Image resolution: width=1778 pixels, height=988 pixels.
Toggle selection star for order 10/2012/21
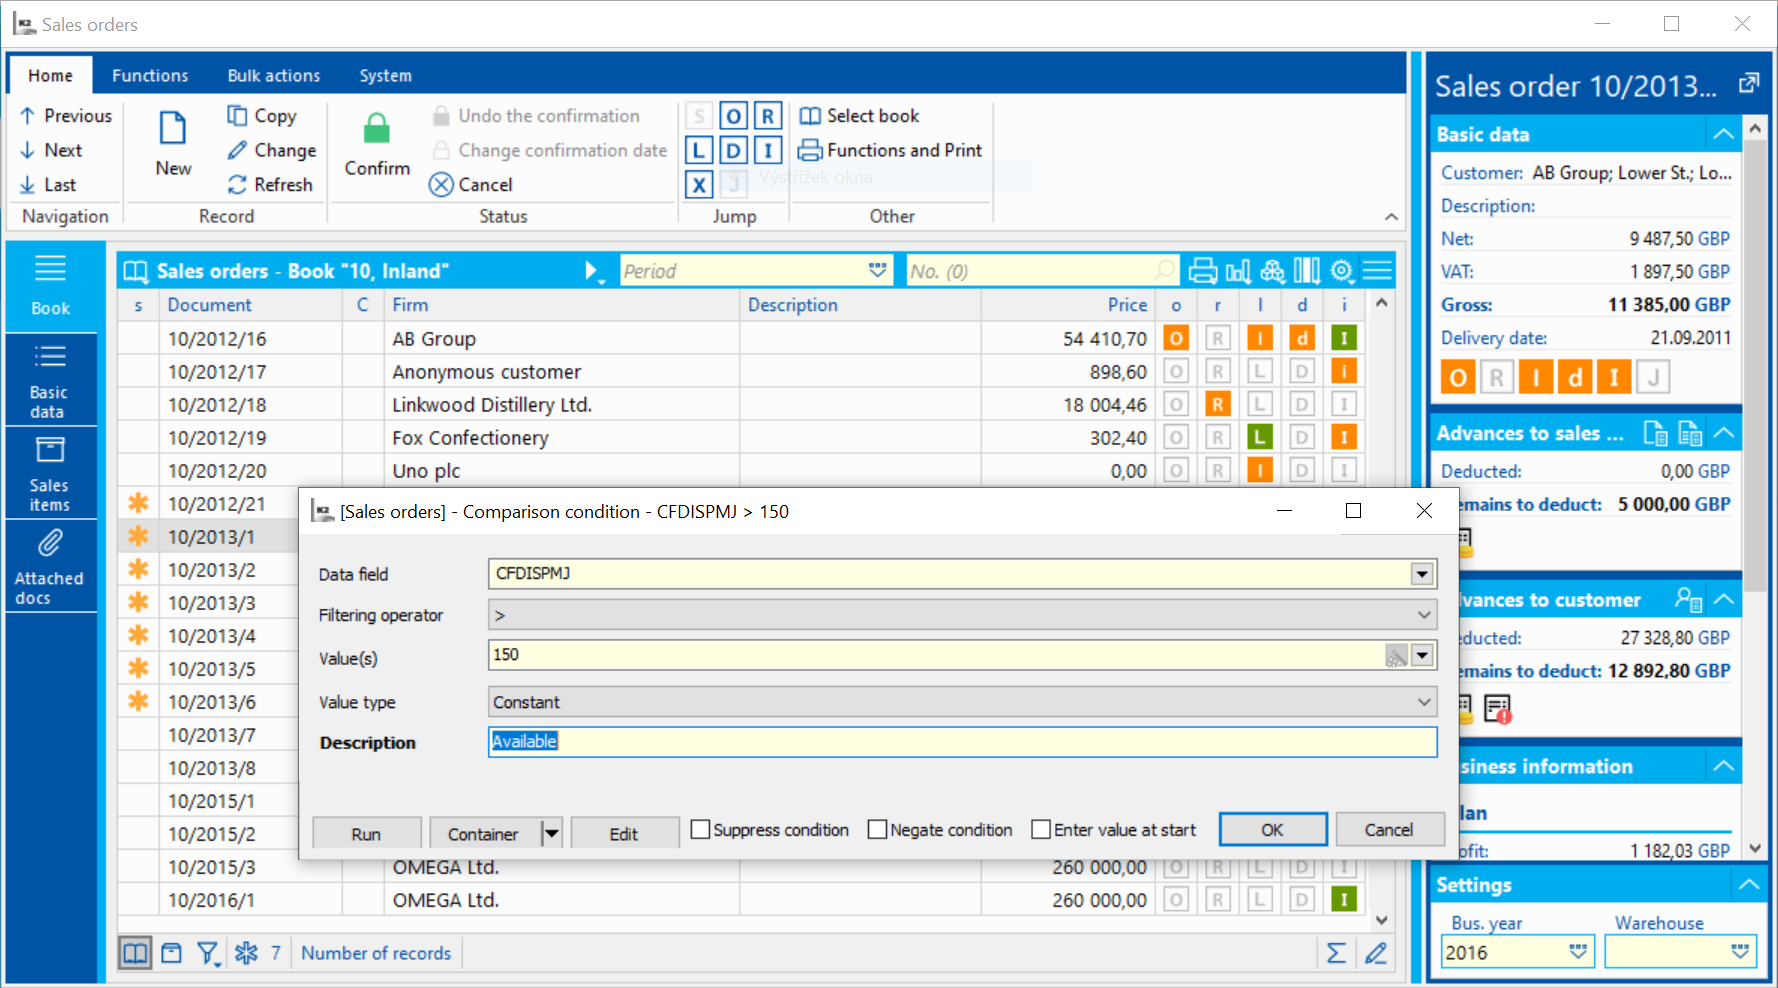coord(138,503)
